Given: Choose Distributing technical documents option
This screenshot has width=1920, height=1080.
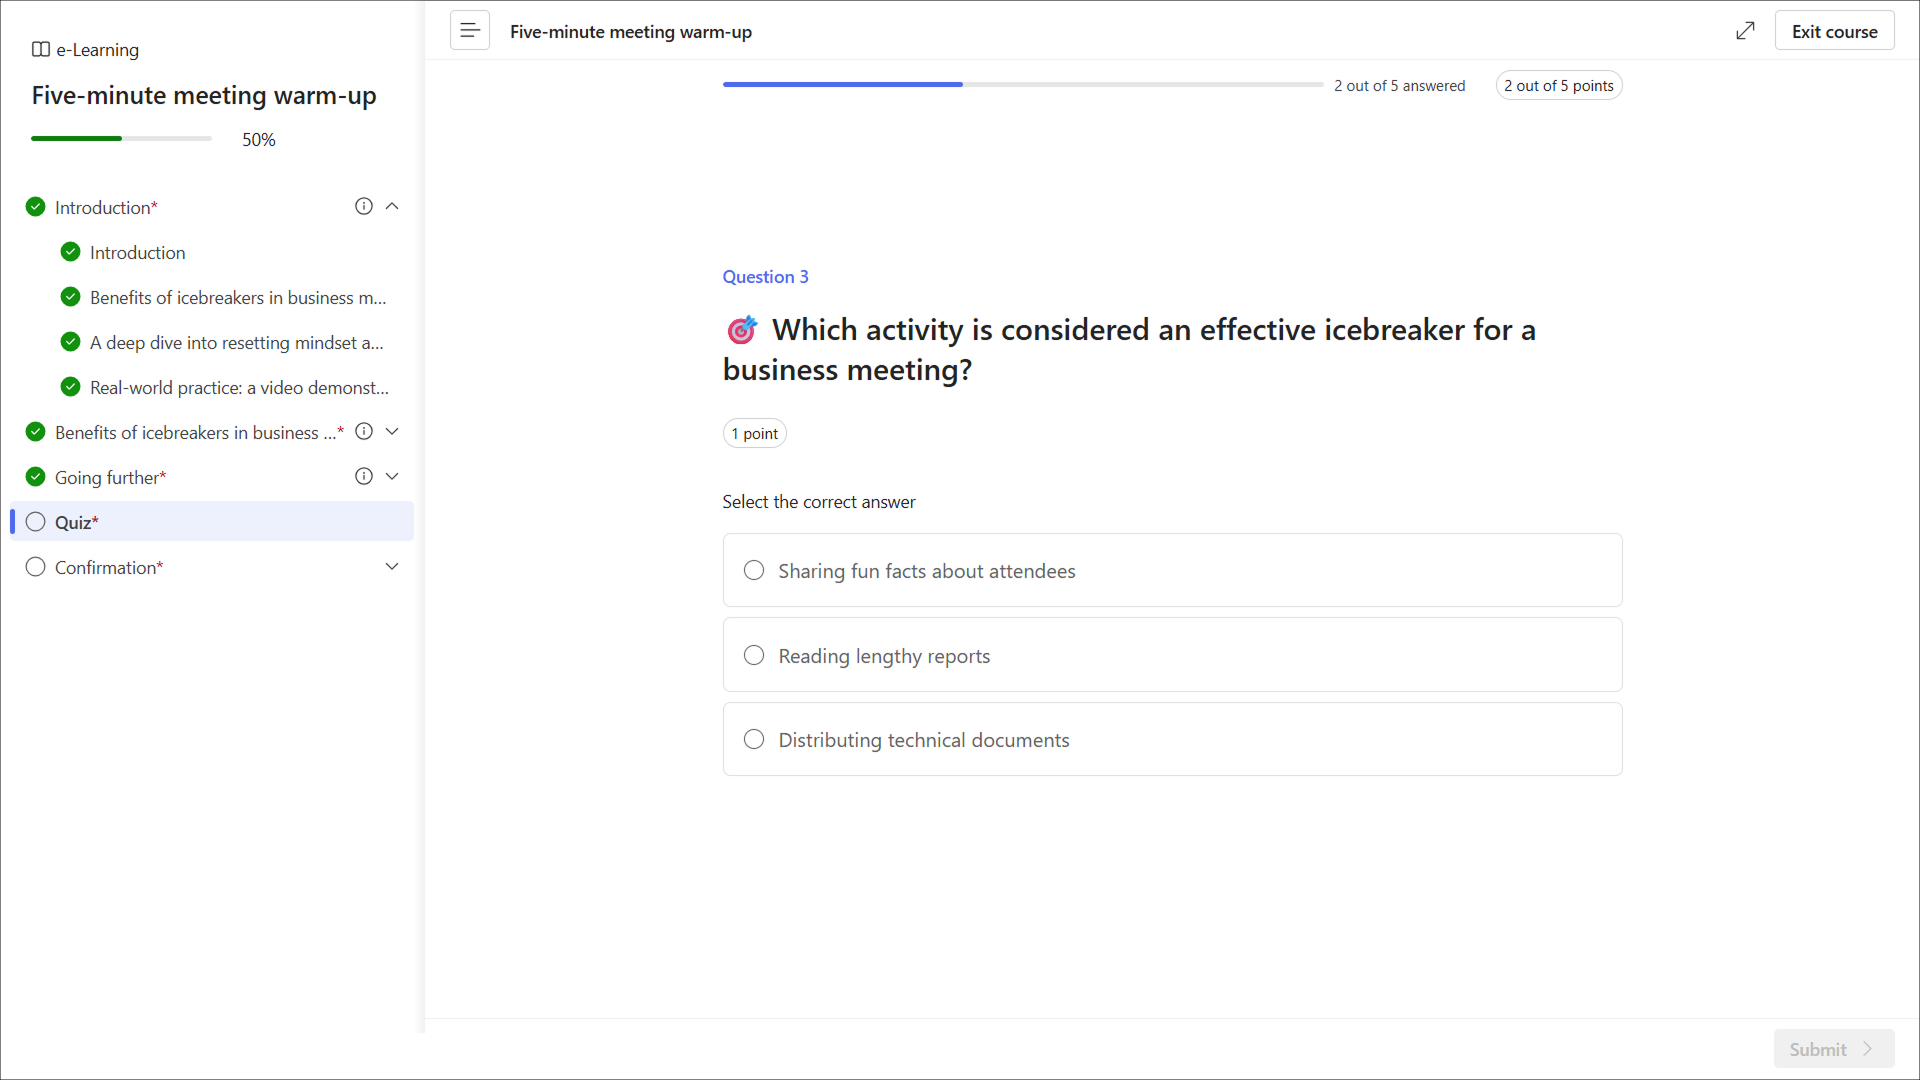Looking at the screenshot, I should (754, 739).
